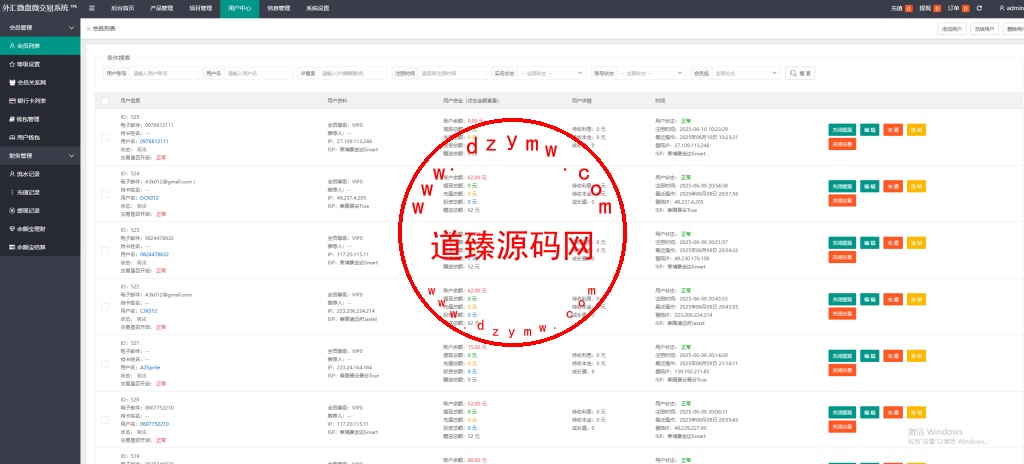
Task: Select all rows with header checkbox
Action: [105, 101]
